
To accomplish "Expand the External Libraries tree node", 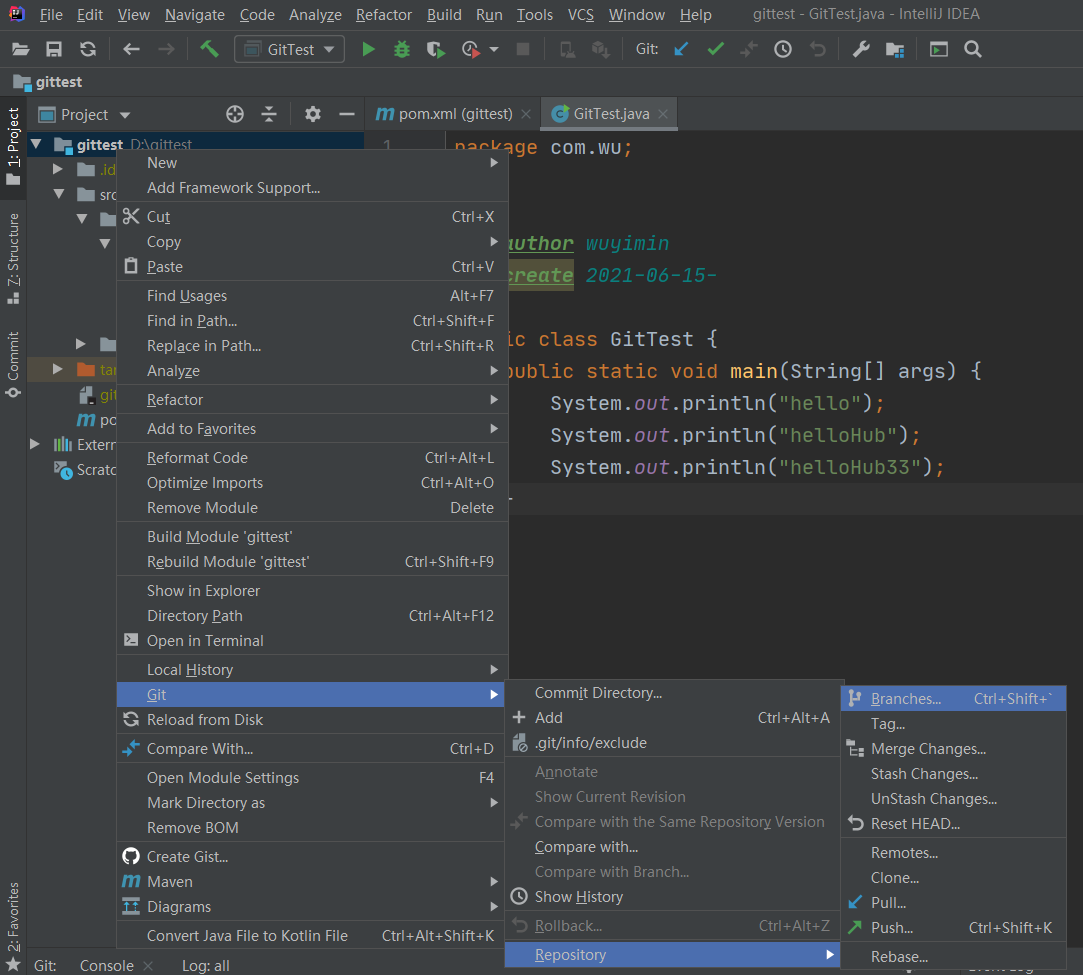I will coord(35,444).
